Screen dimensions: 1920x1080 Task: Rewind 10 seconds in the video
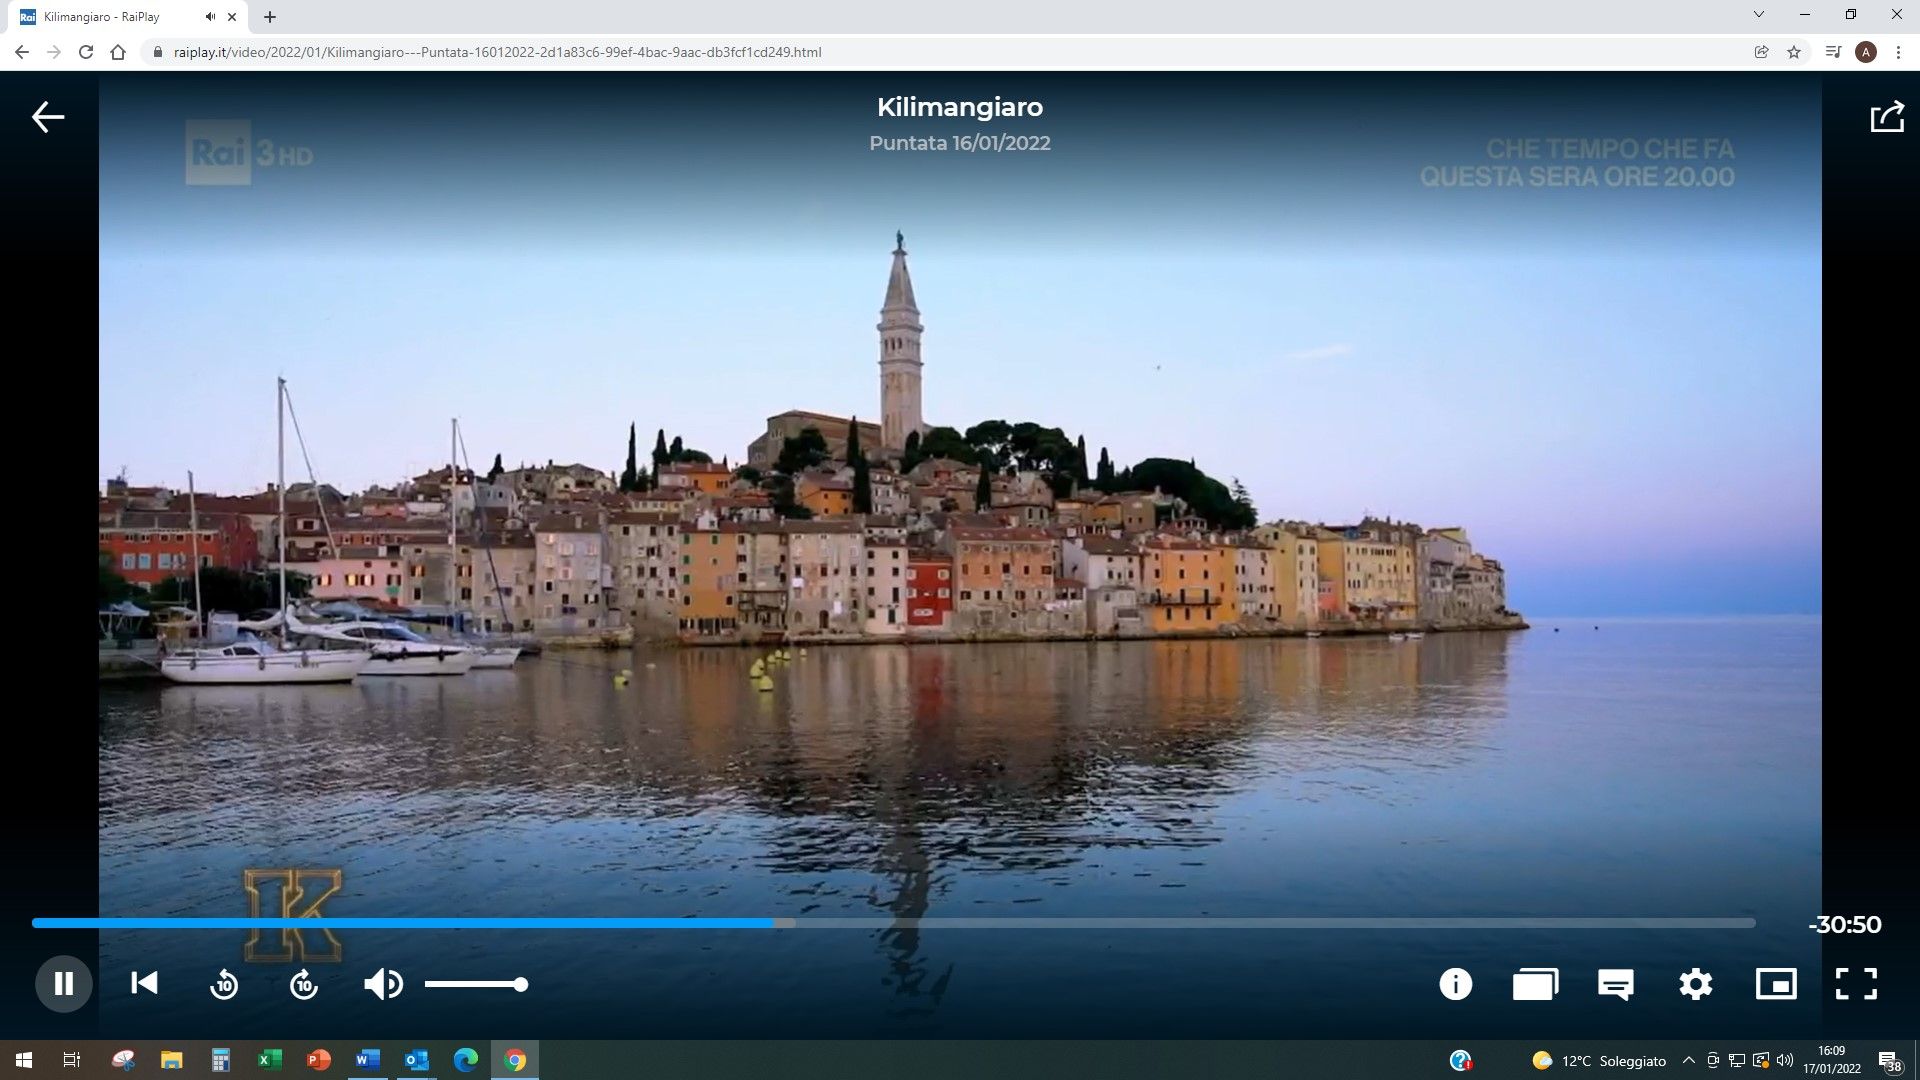click(x=224, y=985)
